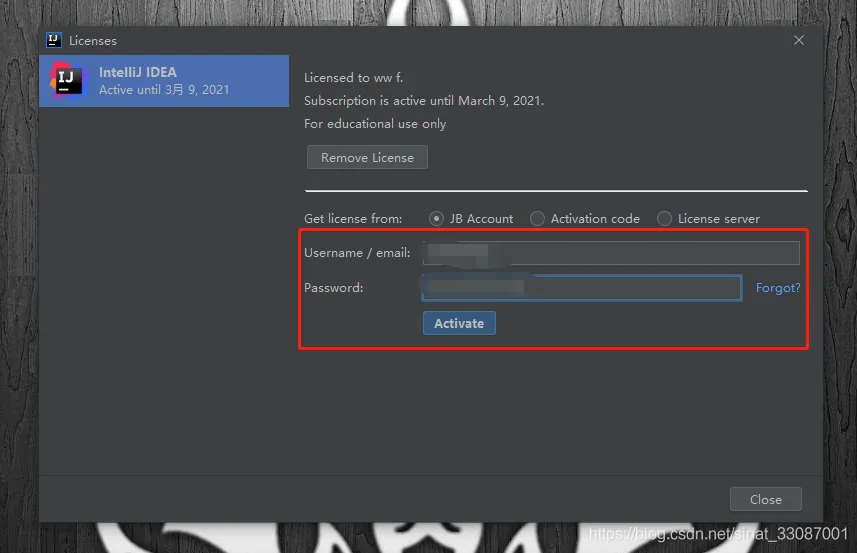Click the 'Licensed to ww f.' text
This screenshot has width=857, height=553.
pyautogui.click(x=354, y=78)
